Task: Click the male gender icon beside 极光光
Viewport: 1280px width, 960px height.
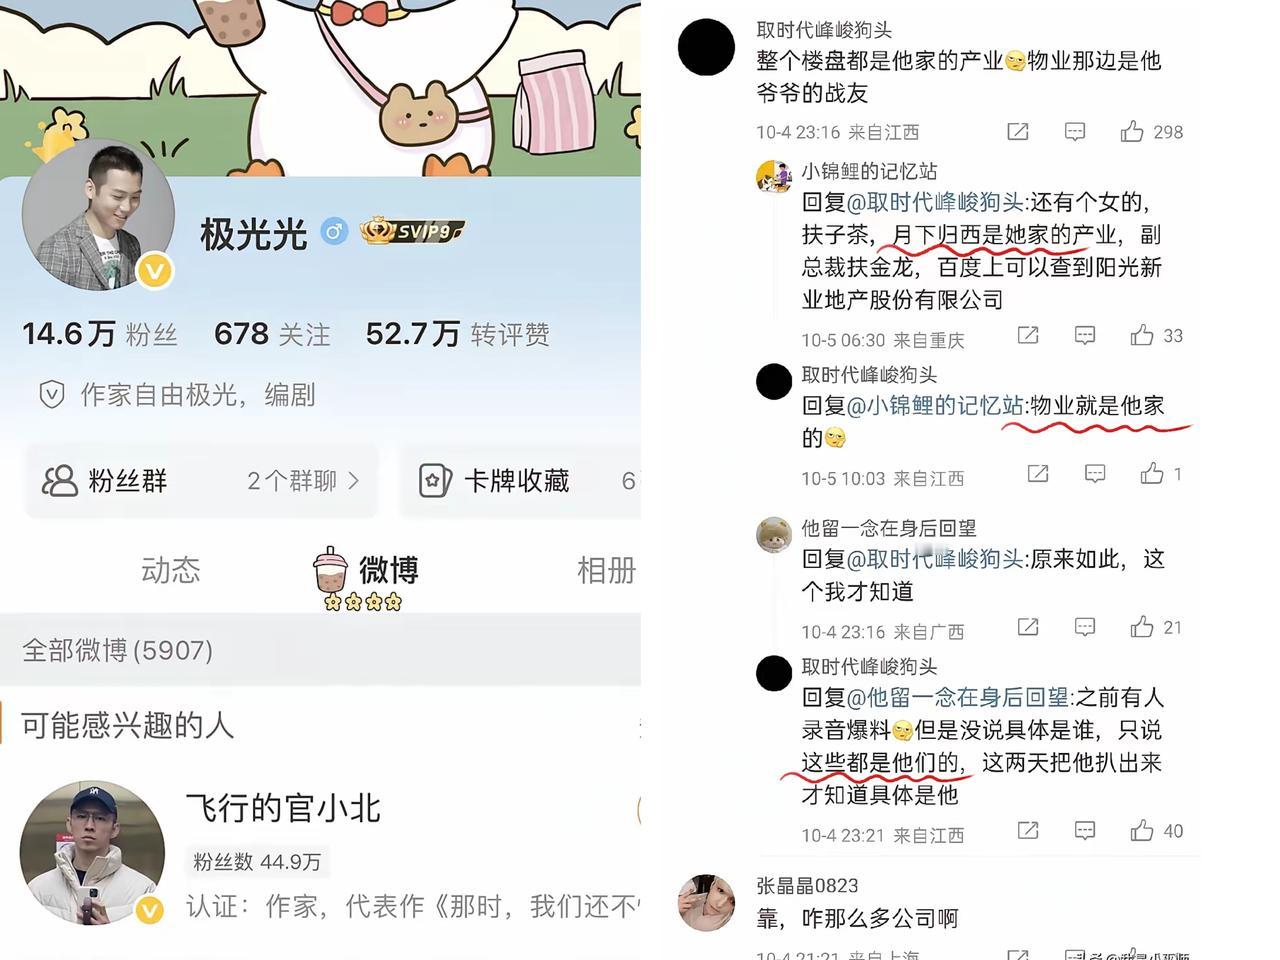Action: tap(333, 232)
